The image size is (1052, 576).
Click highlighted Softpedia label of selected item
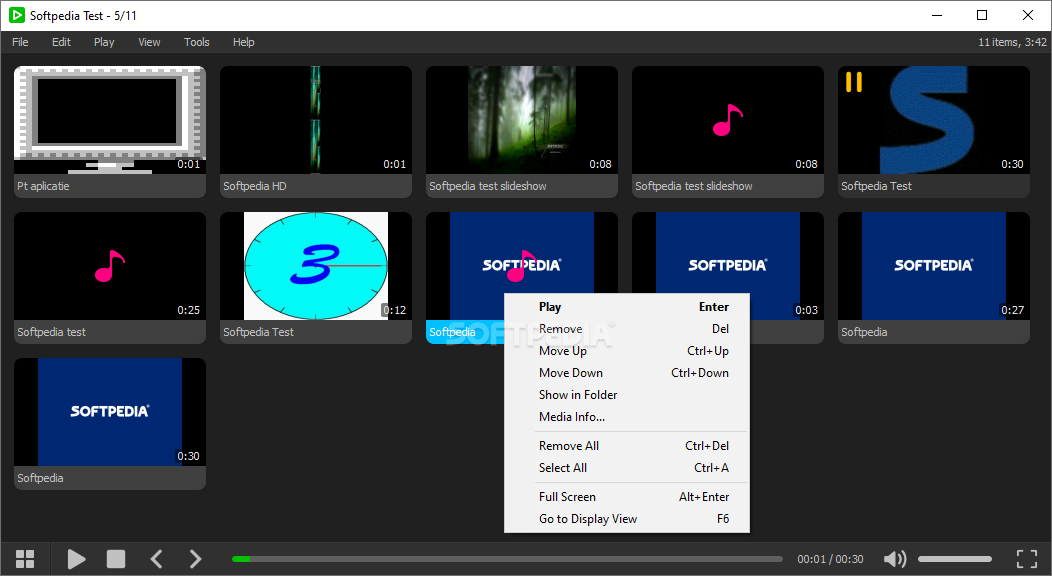(x=452, y=332)
